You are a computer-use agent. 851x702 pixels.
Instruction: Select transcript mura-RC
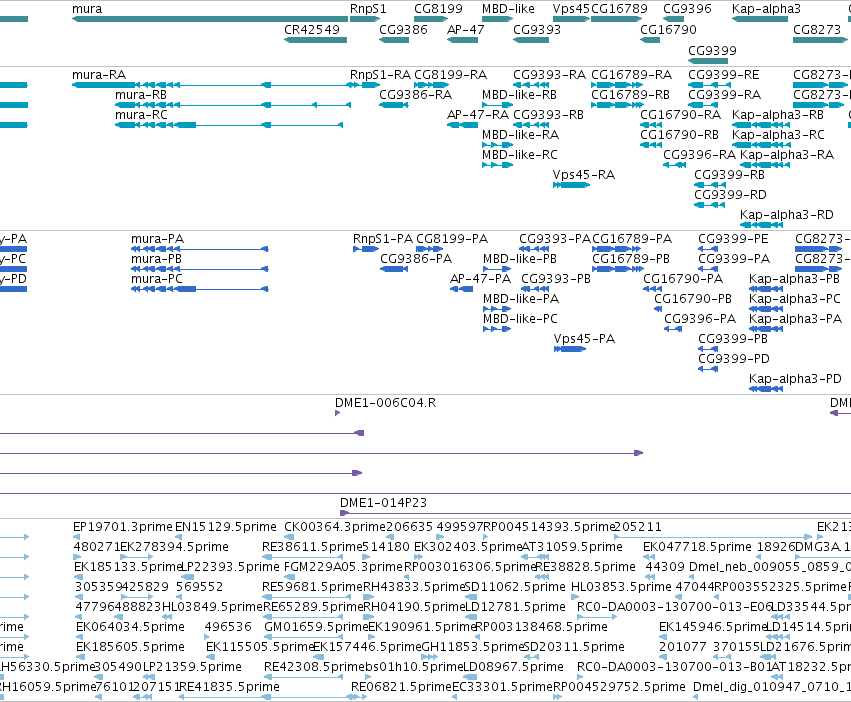pyautogui.click(x=229, y=125)
